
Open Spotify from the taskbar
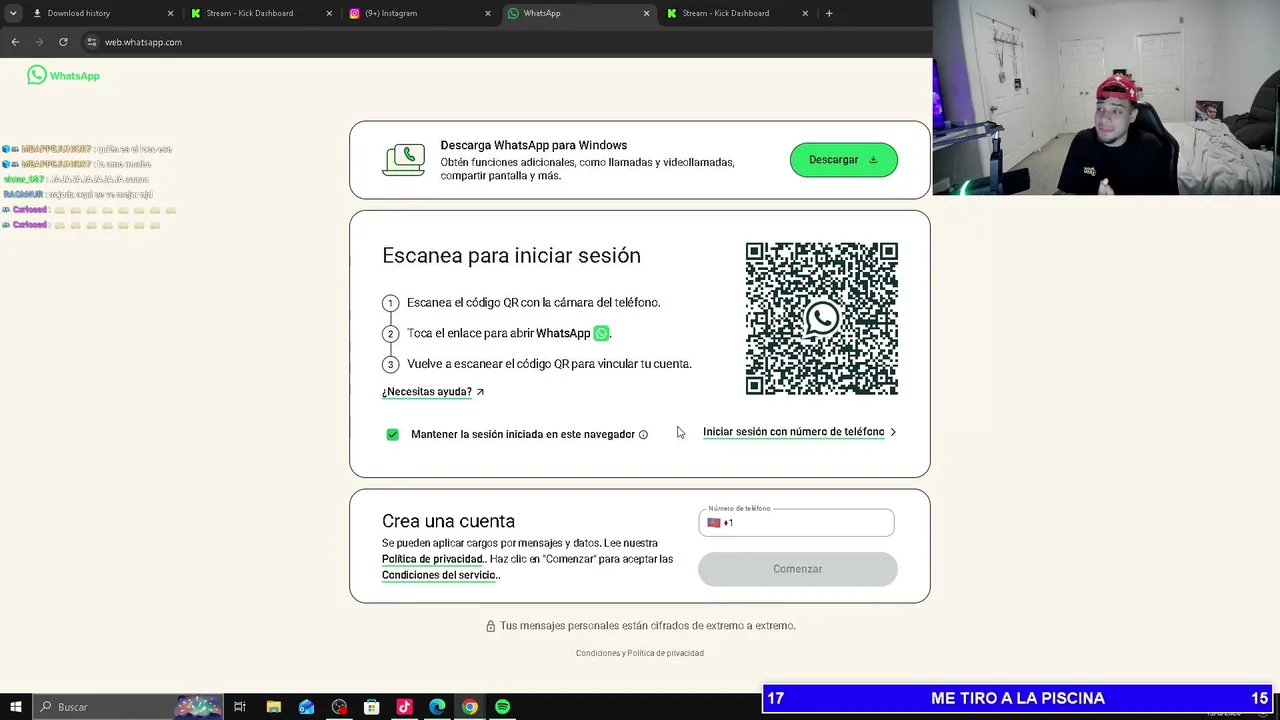point(502,707)
